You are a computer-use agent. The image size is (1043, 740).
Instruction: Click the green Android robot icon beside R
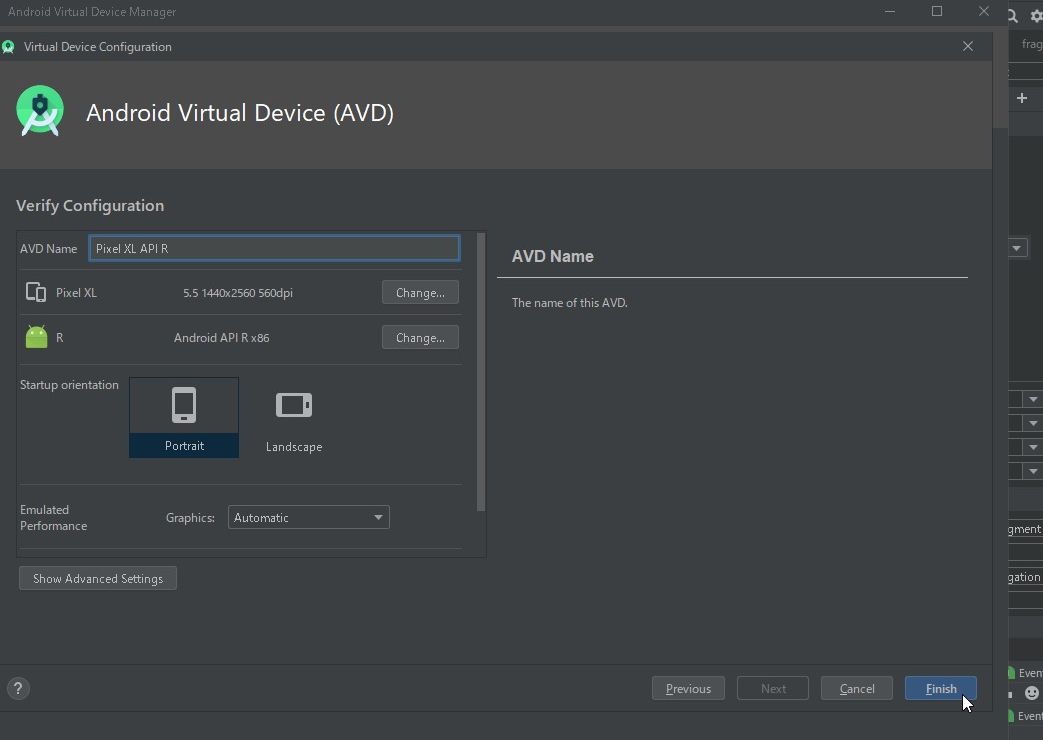36,336
